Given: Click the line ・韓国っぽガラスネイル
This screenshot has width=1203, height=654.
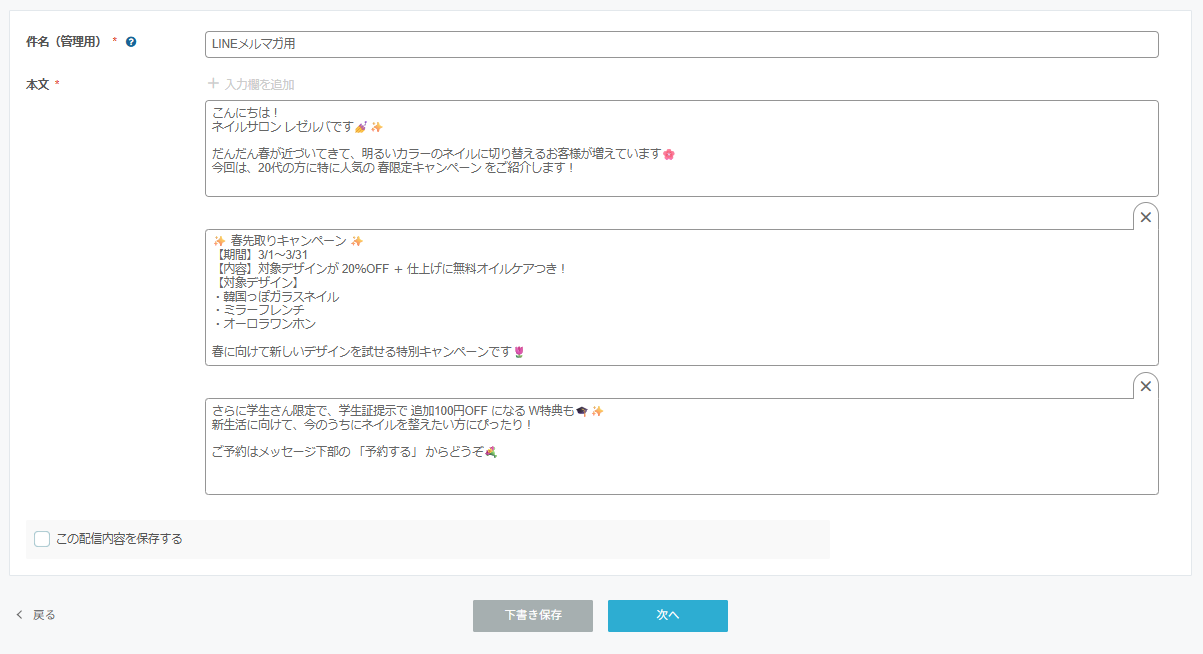Looking at the screenshot, I should click(x=276, y=297).
